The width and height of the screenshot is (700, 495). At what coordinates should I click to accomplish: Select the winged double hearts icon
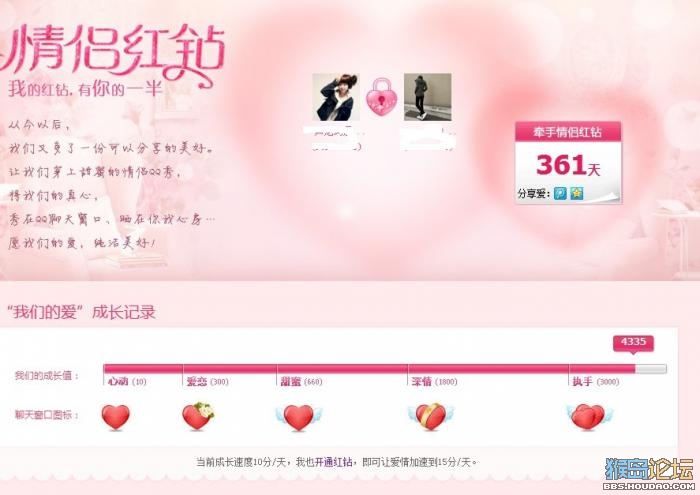pyautogui.click(x=589, y=417)
